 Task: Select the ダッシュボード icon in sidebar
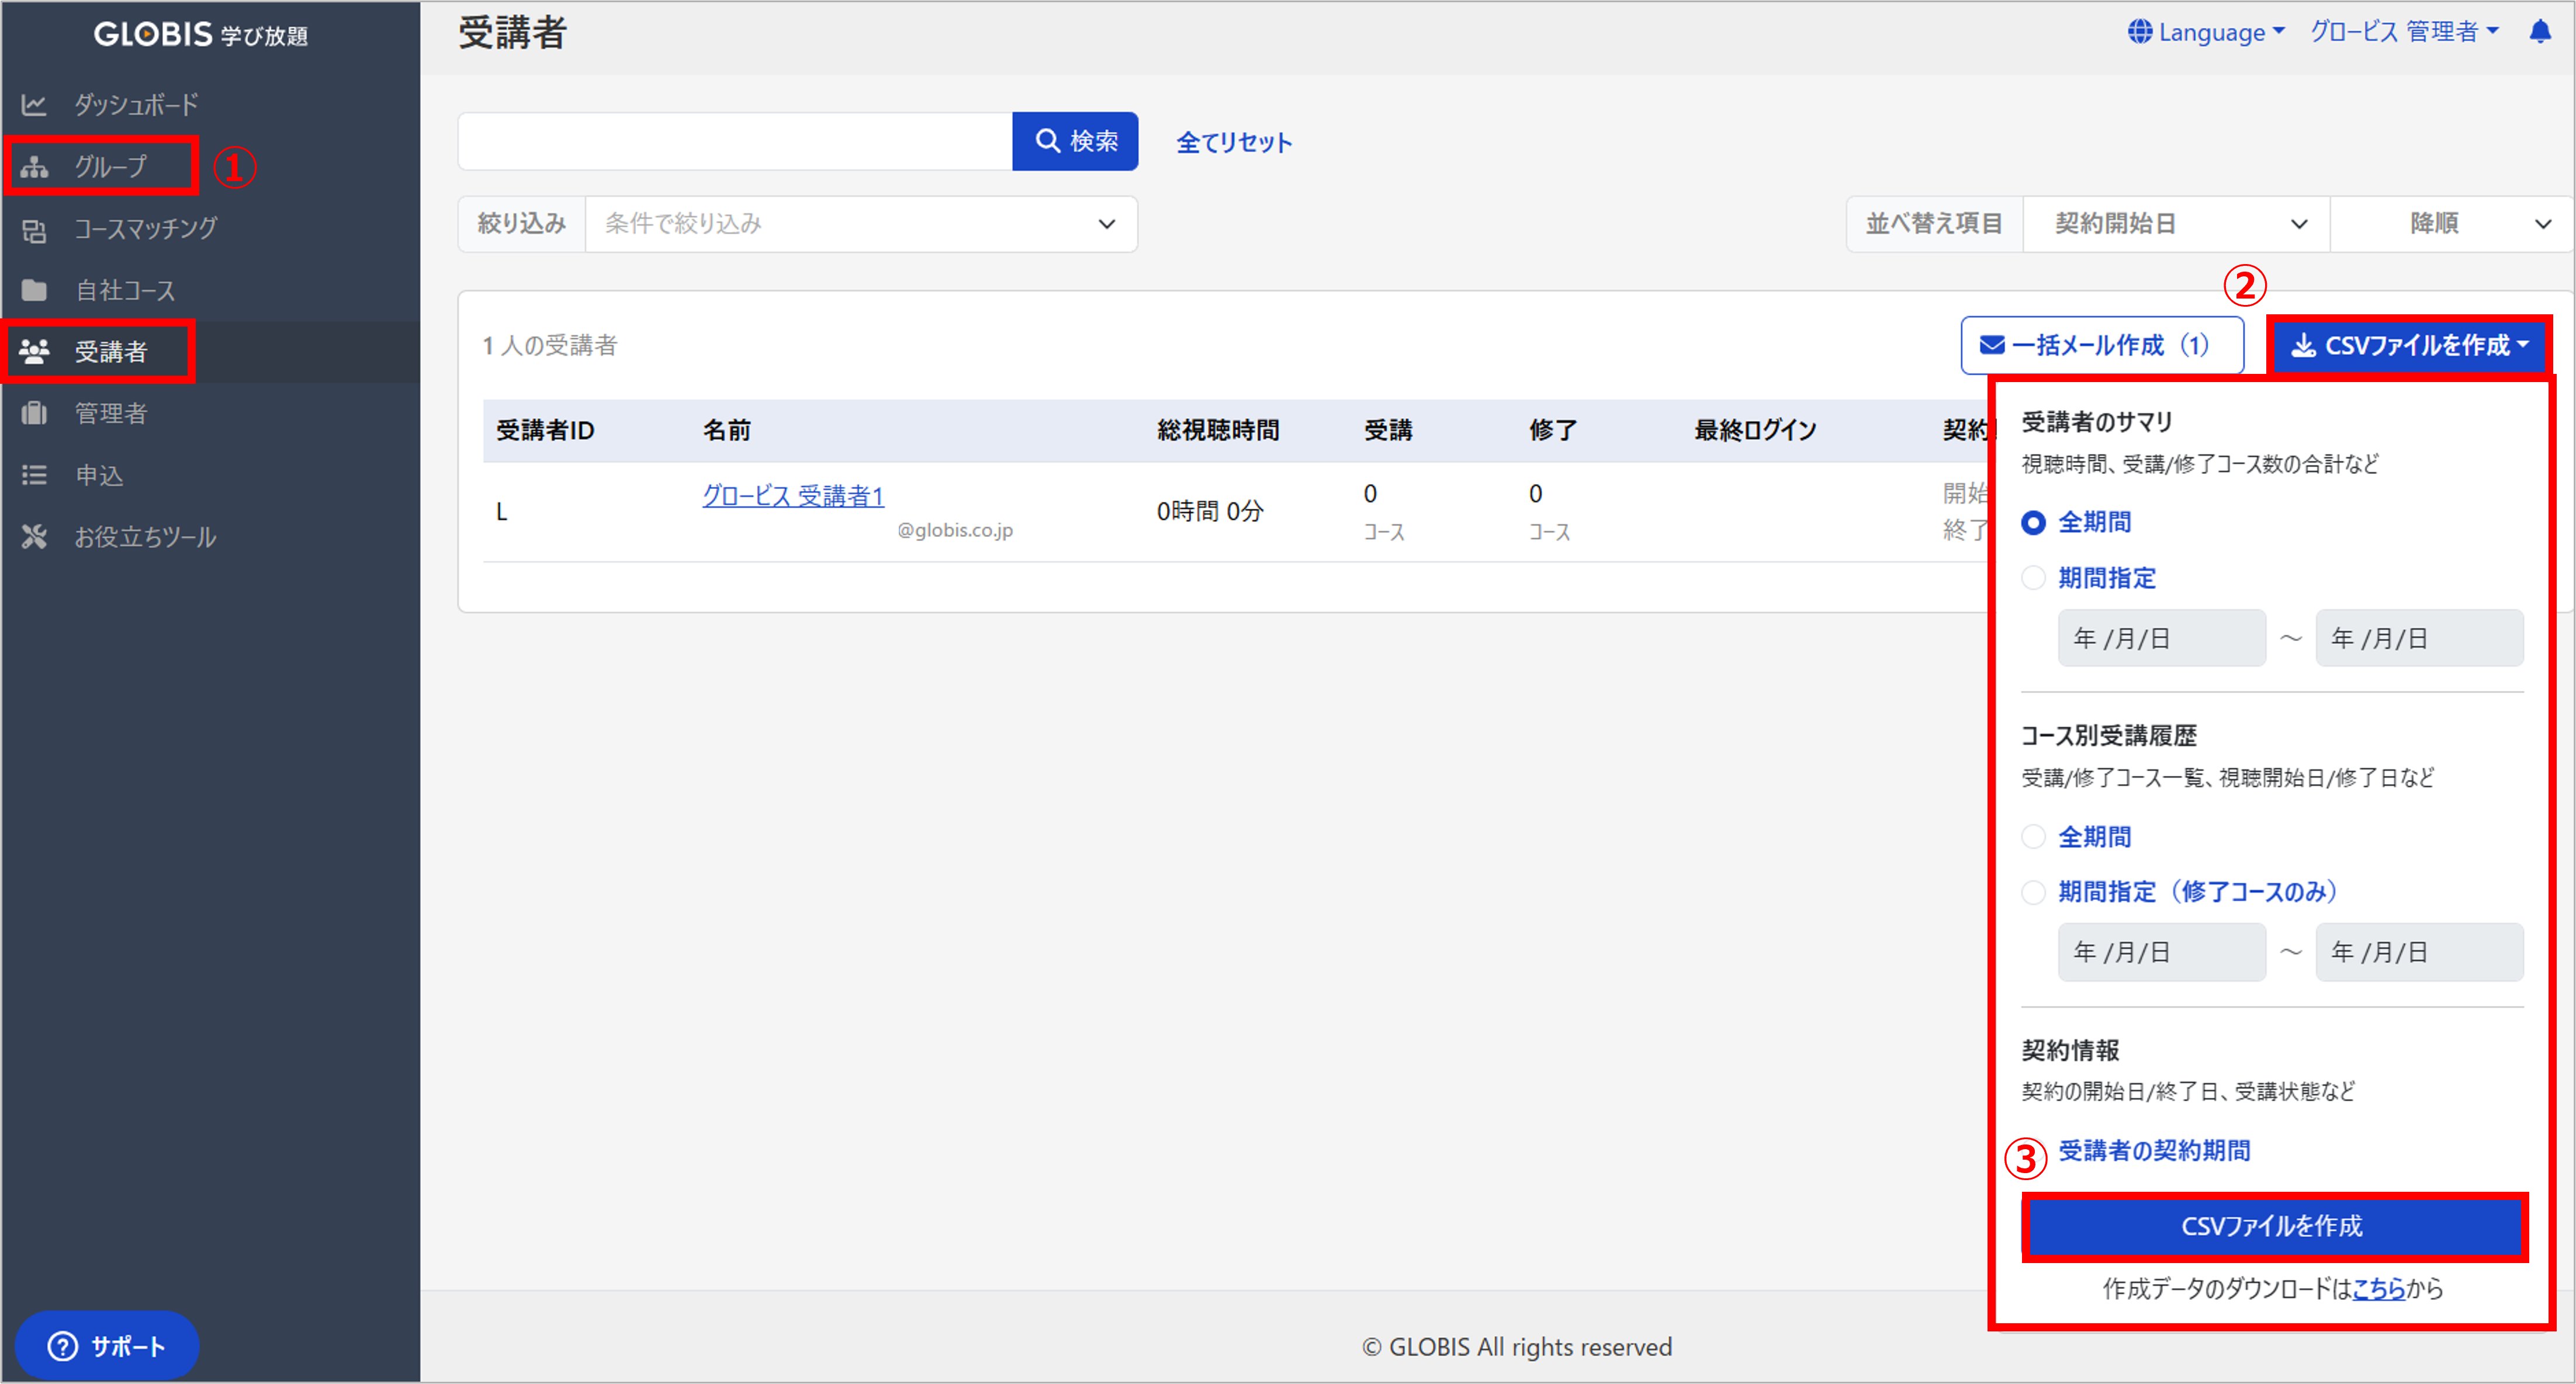(34, 103)
